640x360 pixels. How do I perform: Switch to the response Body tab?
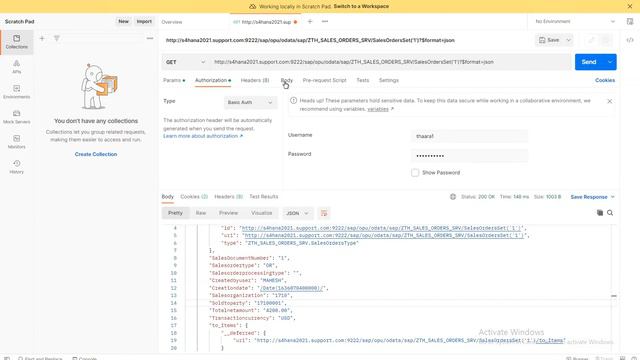pos(167,197)
